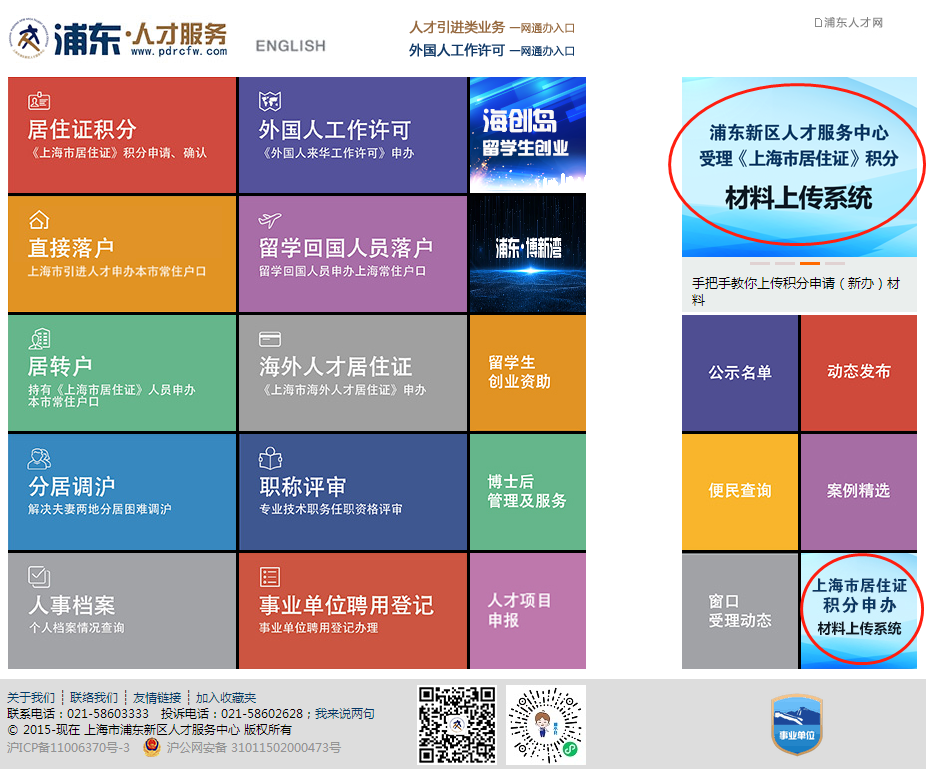Open 外国人工作许可 一网通办入口 link
This screenshot has height=769, width=926.
pos(492,50)
